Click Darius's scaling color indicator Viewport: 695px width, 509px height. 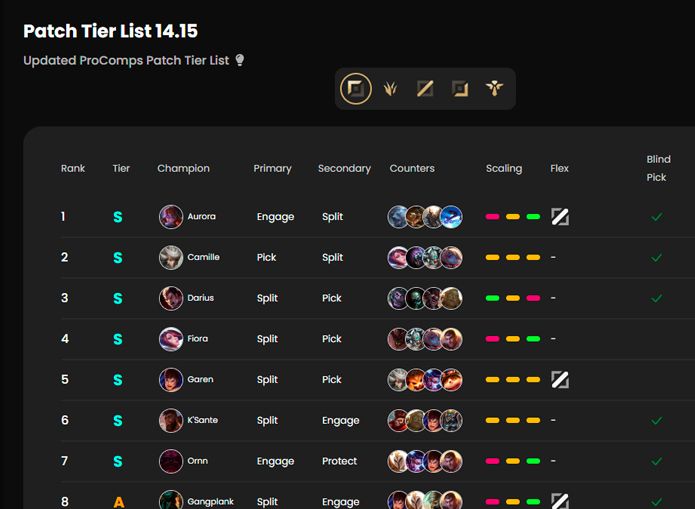(512, 298)
